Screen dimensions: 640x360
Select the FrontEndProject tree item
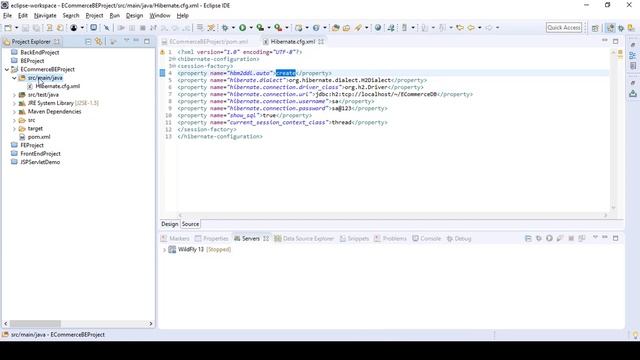pos(40,153)
